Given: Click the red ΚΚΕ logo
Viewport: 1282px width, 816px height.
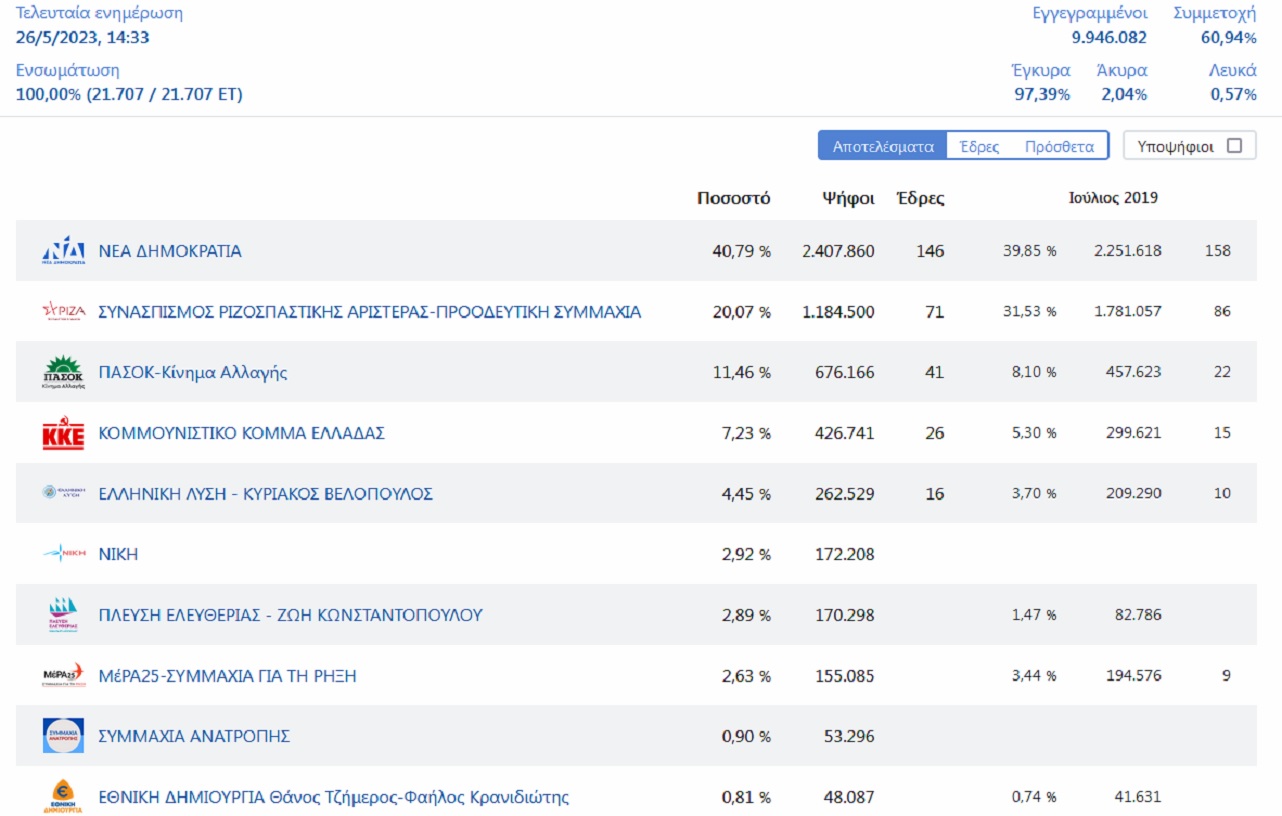Looking at the screenshot, I should pos(63,433).
